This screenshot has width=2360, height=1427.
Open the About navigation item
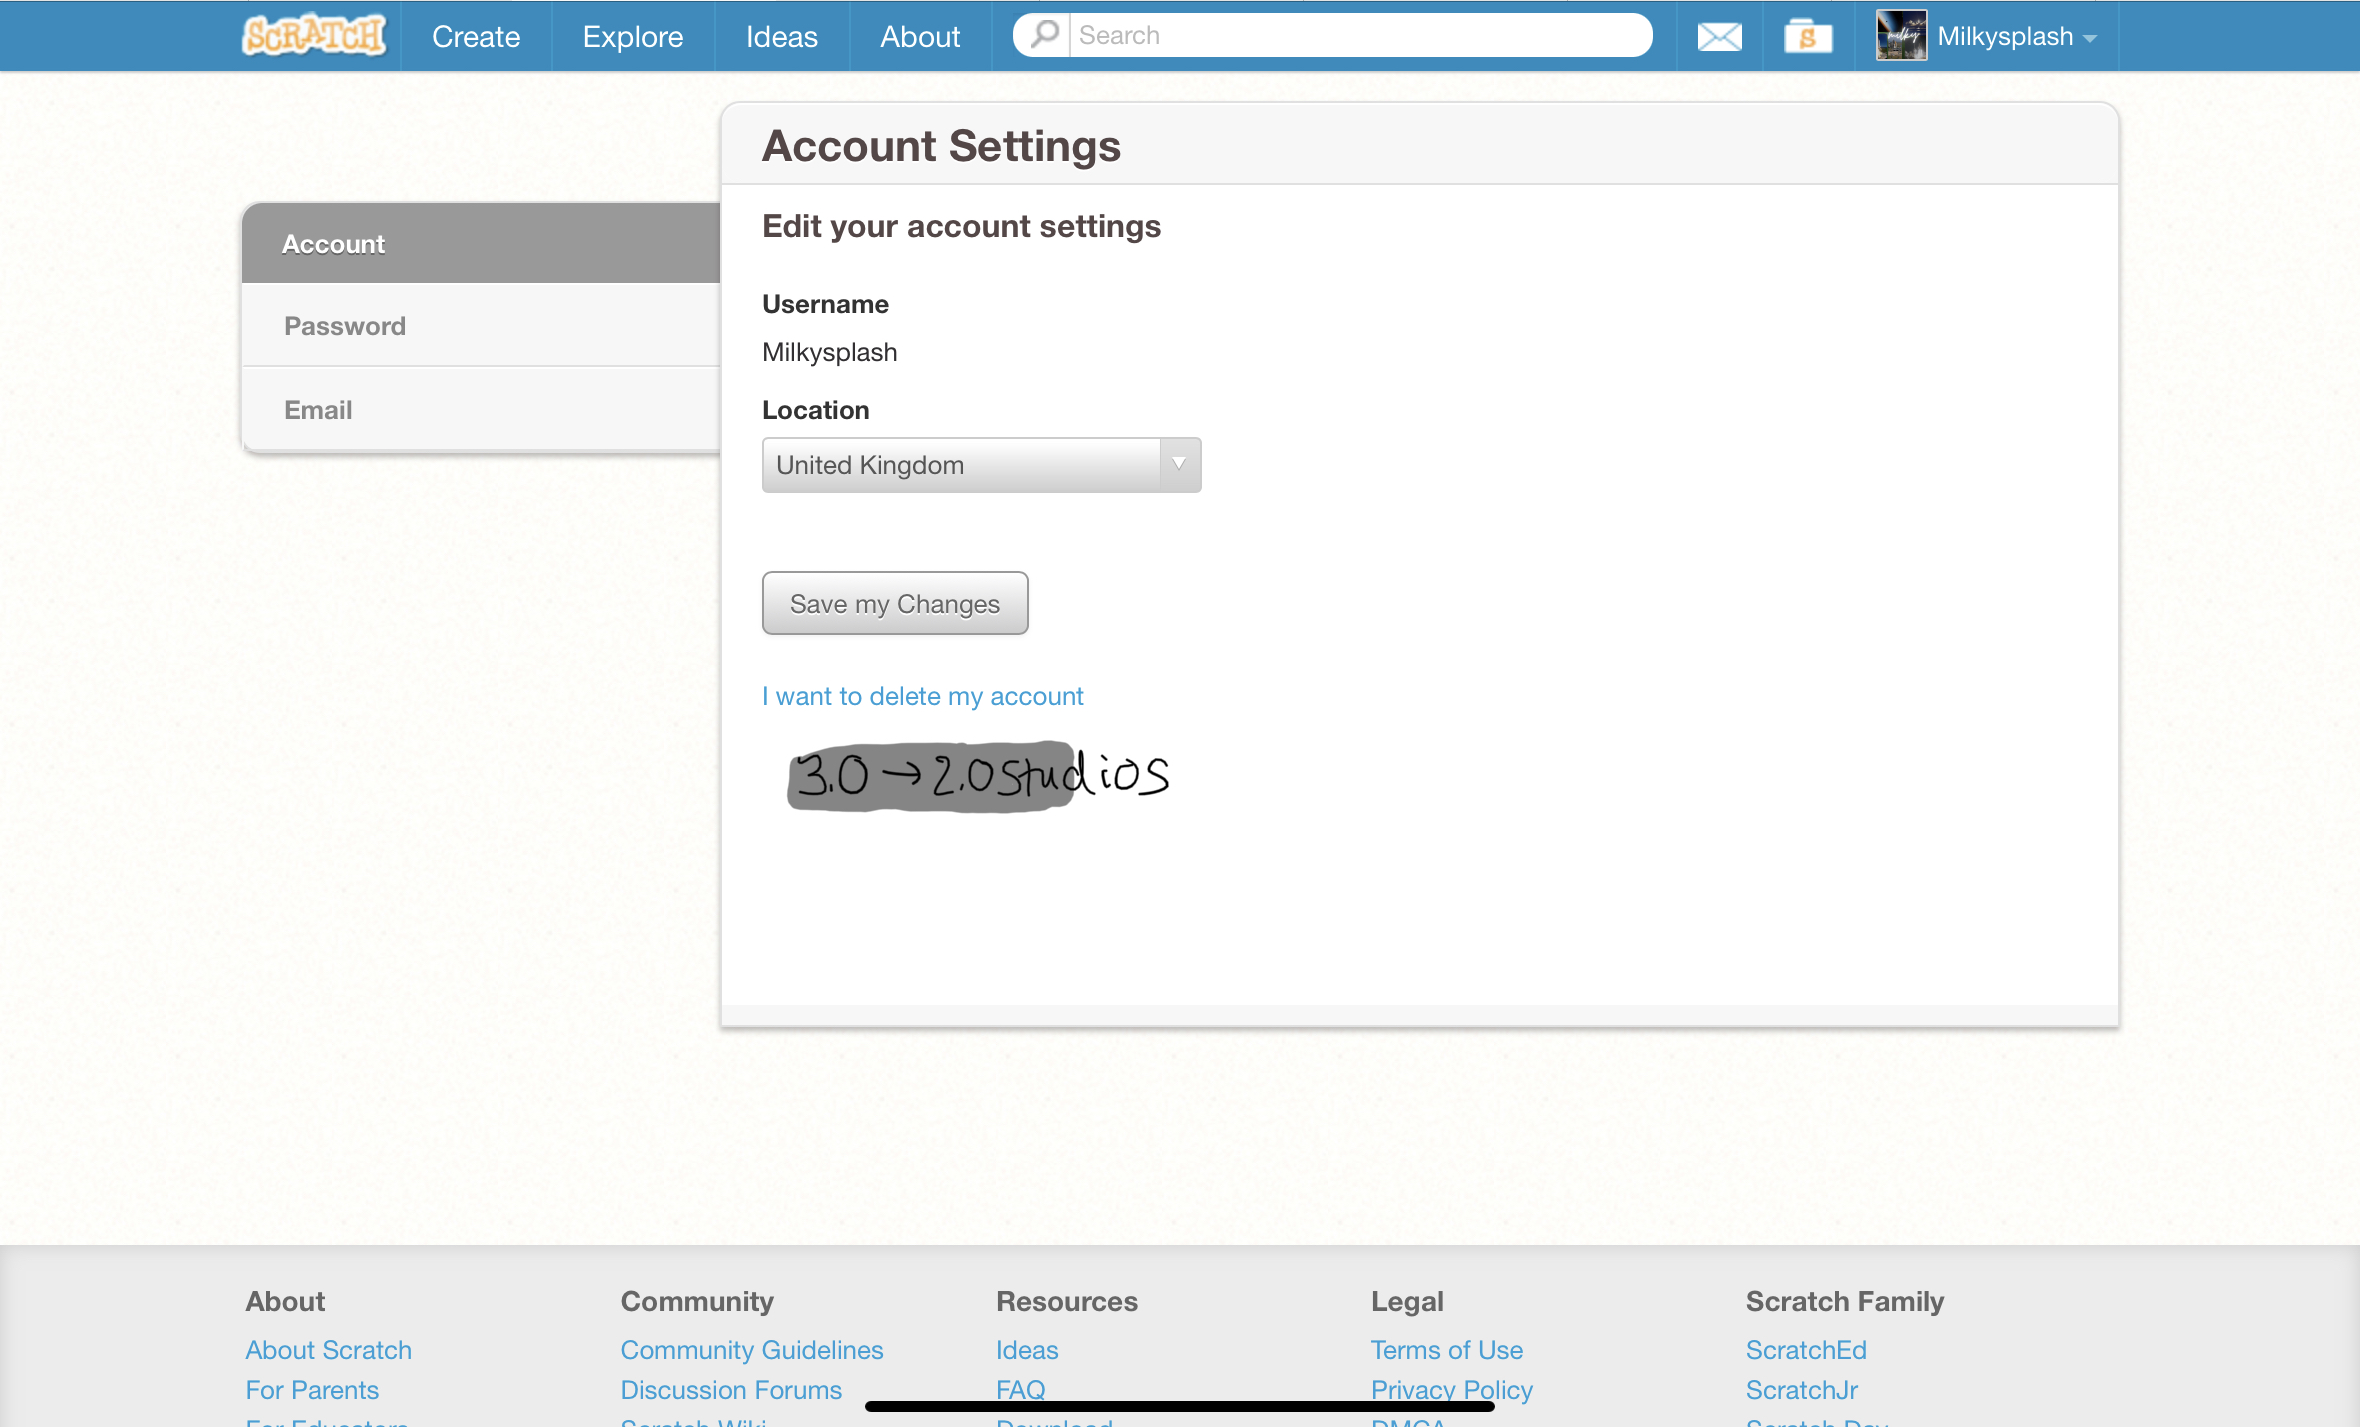click(x=920, y=37)
